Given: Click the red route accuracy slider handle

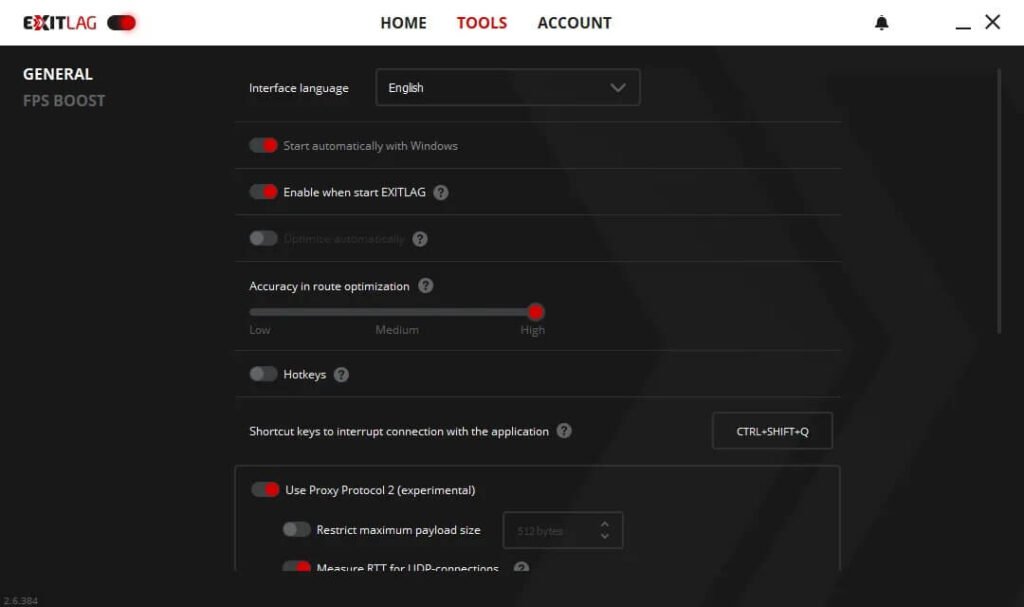Looking at the screenshot, I should coord(536,312).
